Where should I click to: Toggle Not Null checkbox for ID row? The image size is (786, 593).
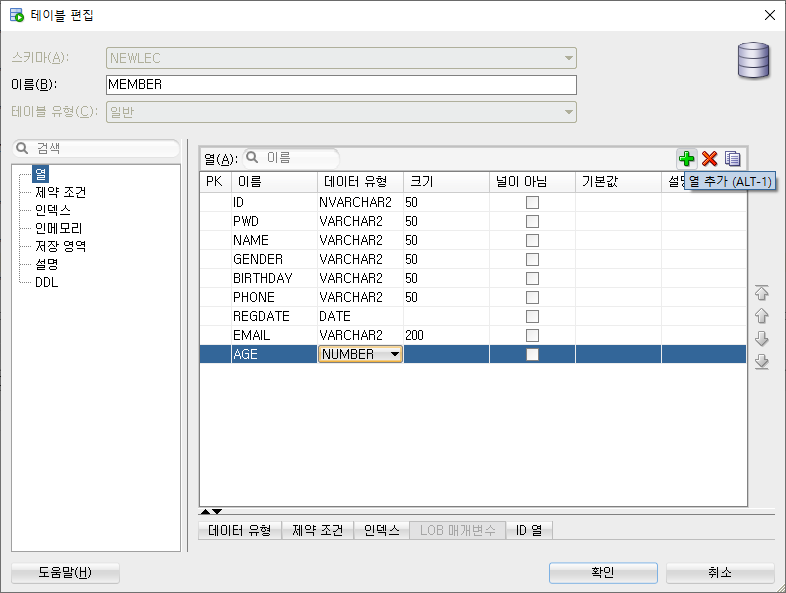[532, 203]
